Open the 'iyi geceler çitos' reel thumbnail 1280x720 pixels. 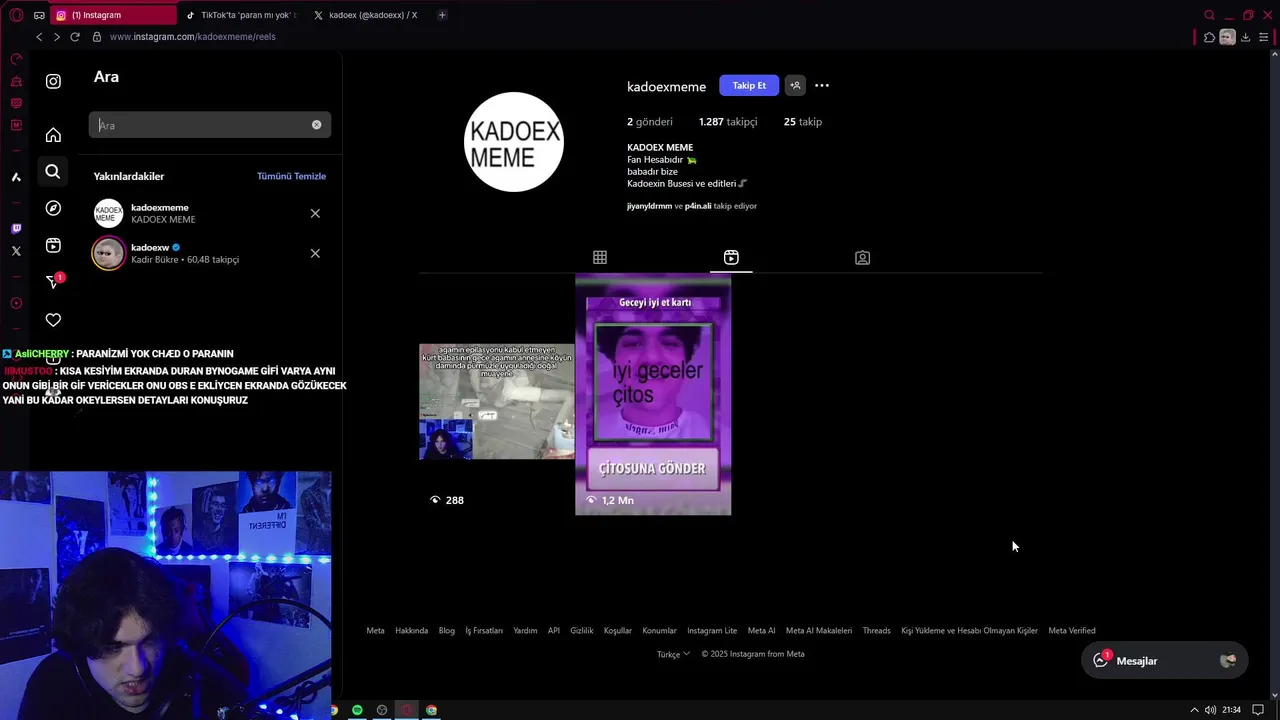click(x=653, y=395)
